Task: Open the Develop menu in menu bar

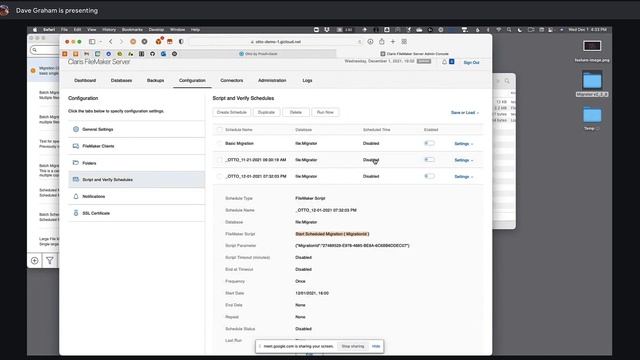Action: [156, 30]
